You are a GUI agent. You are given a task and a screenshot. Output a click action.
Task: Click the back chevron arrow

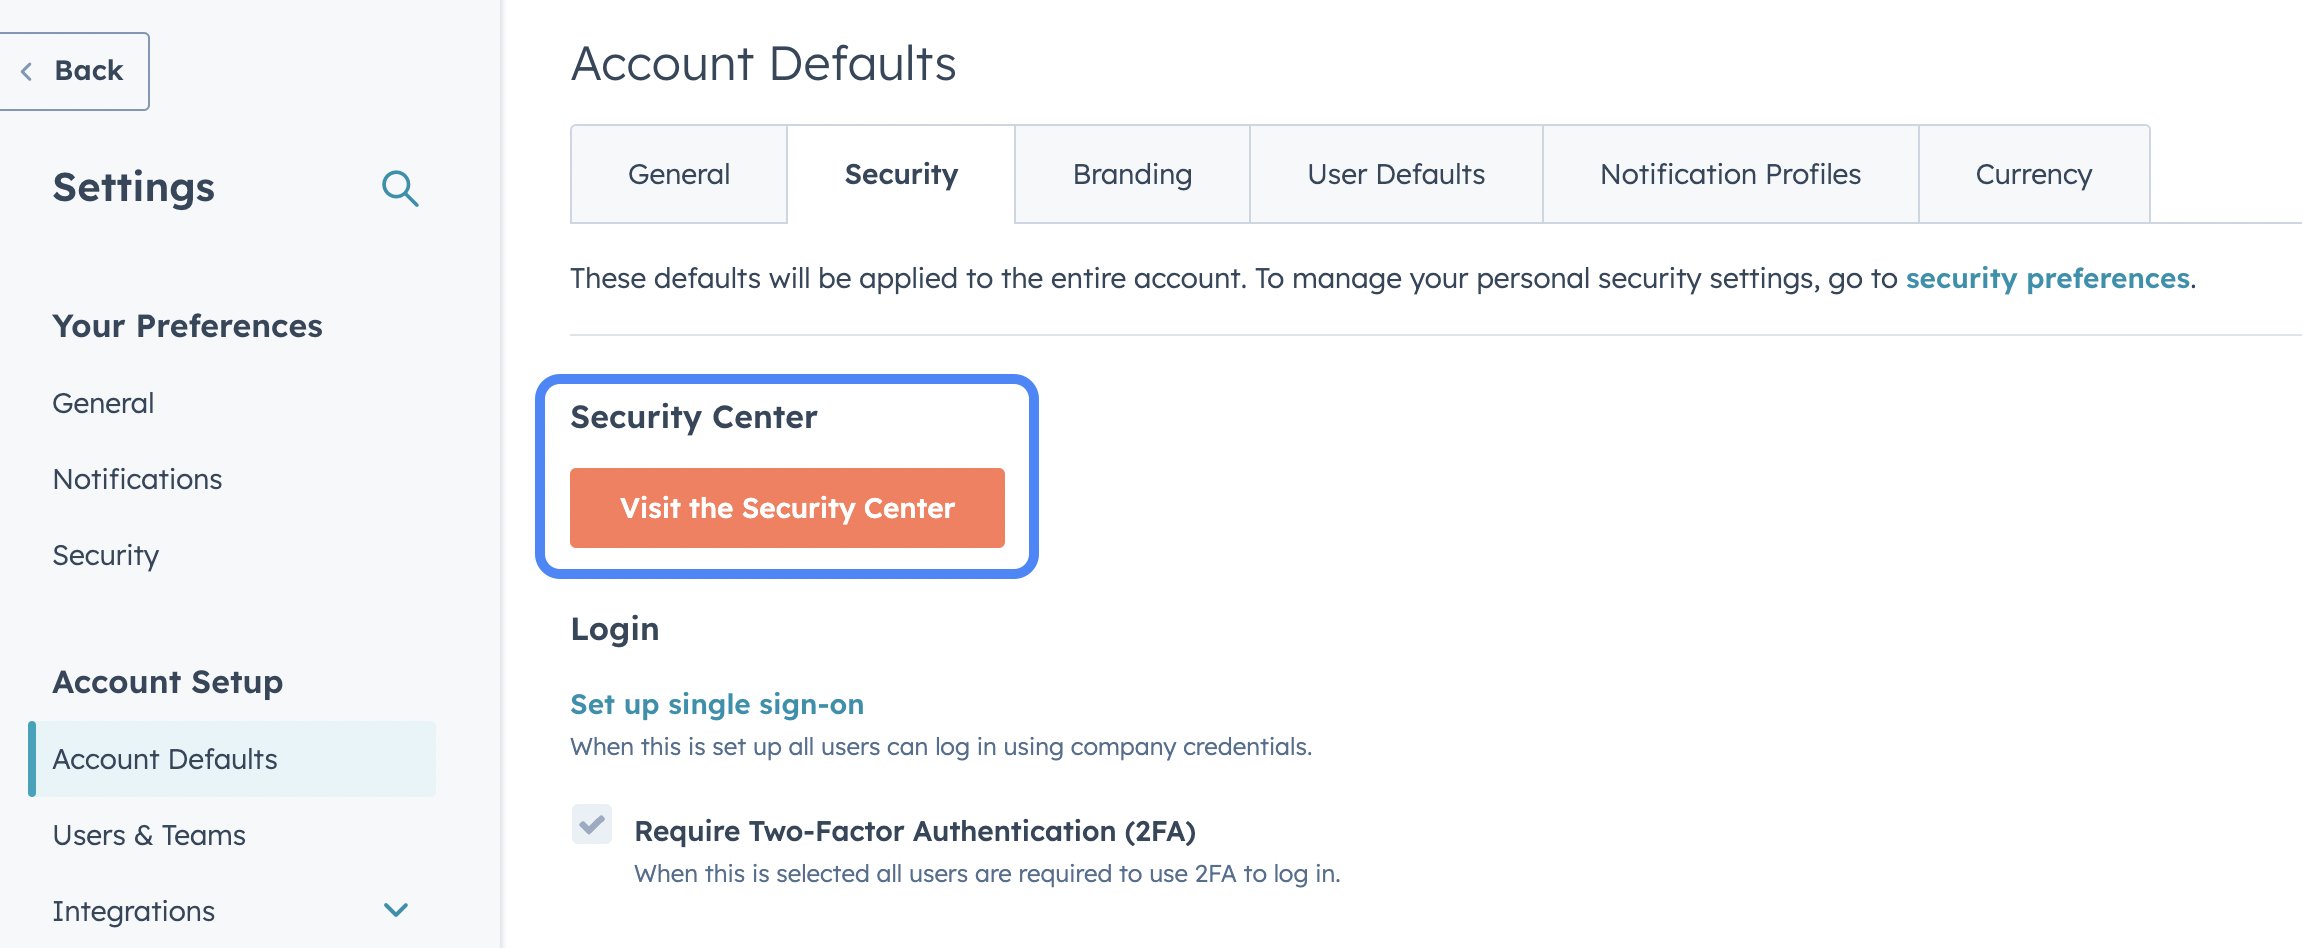click(x=27, y=70)
